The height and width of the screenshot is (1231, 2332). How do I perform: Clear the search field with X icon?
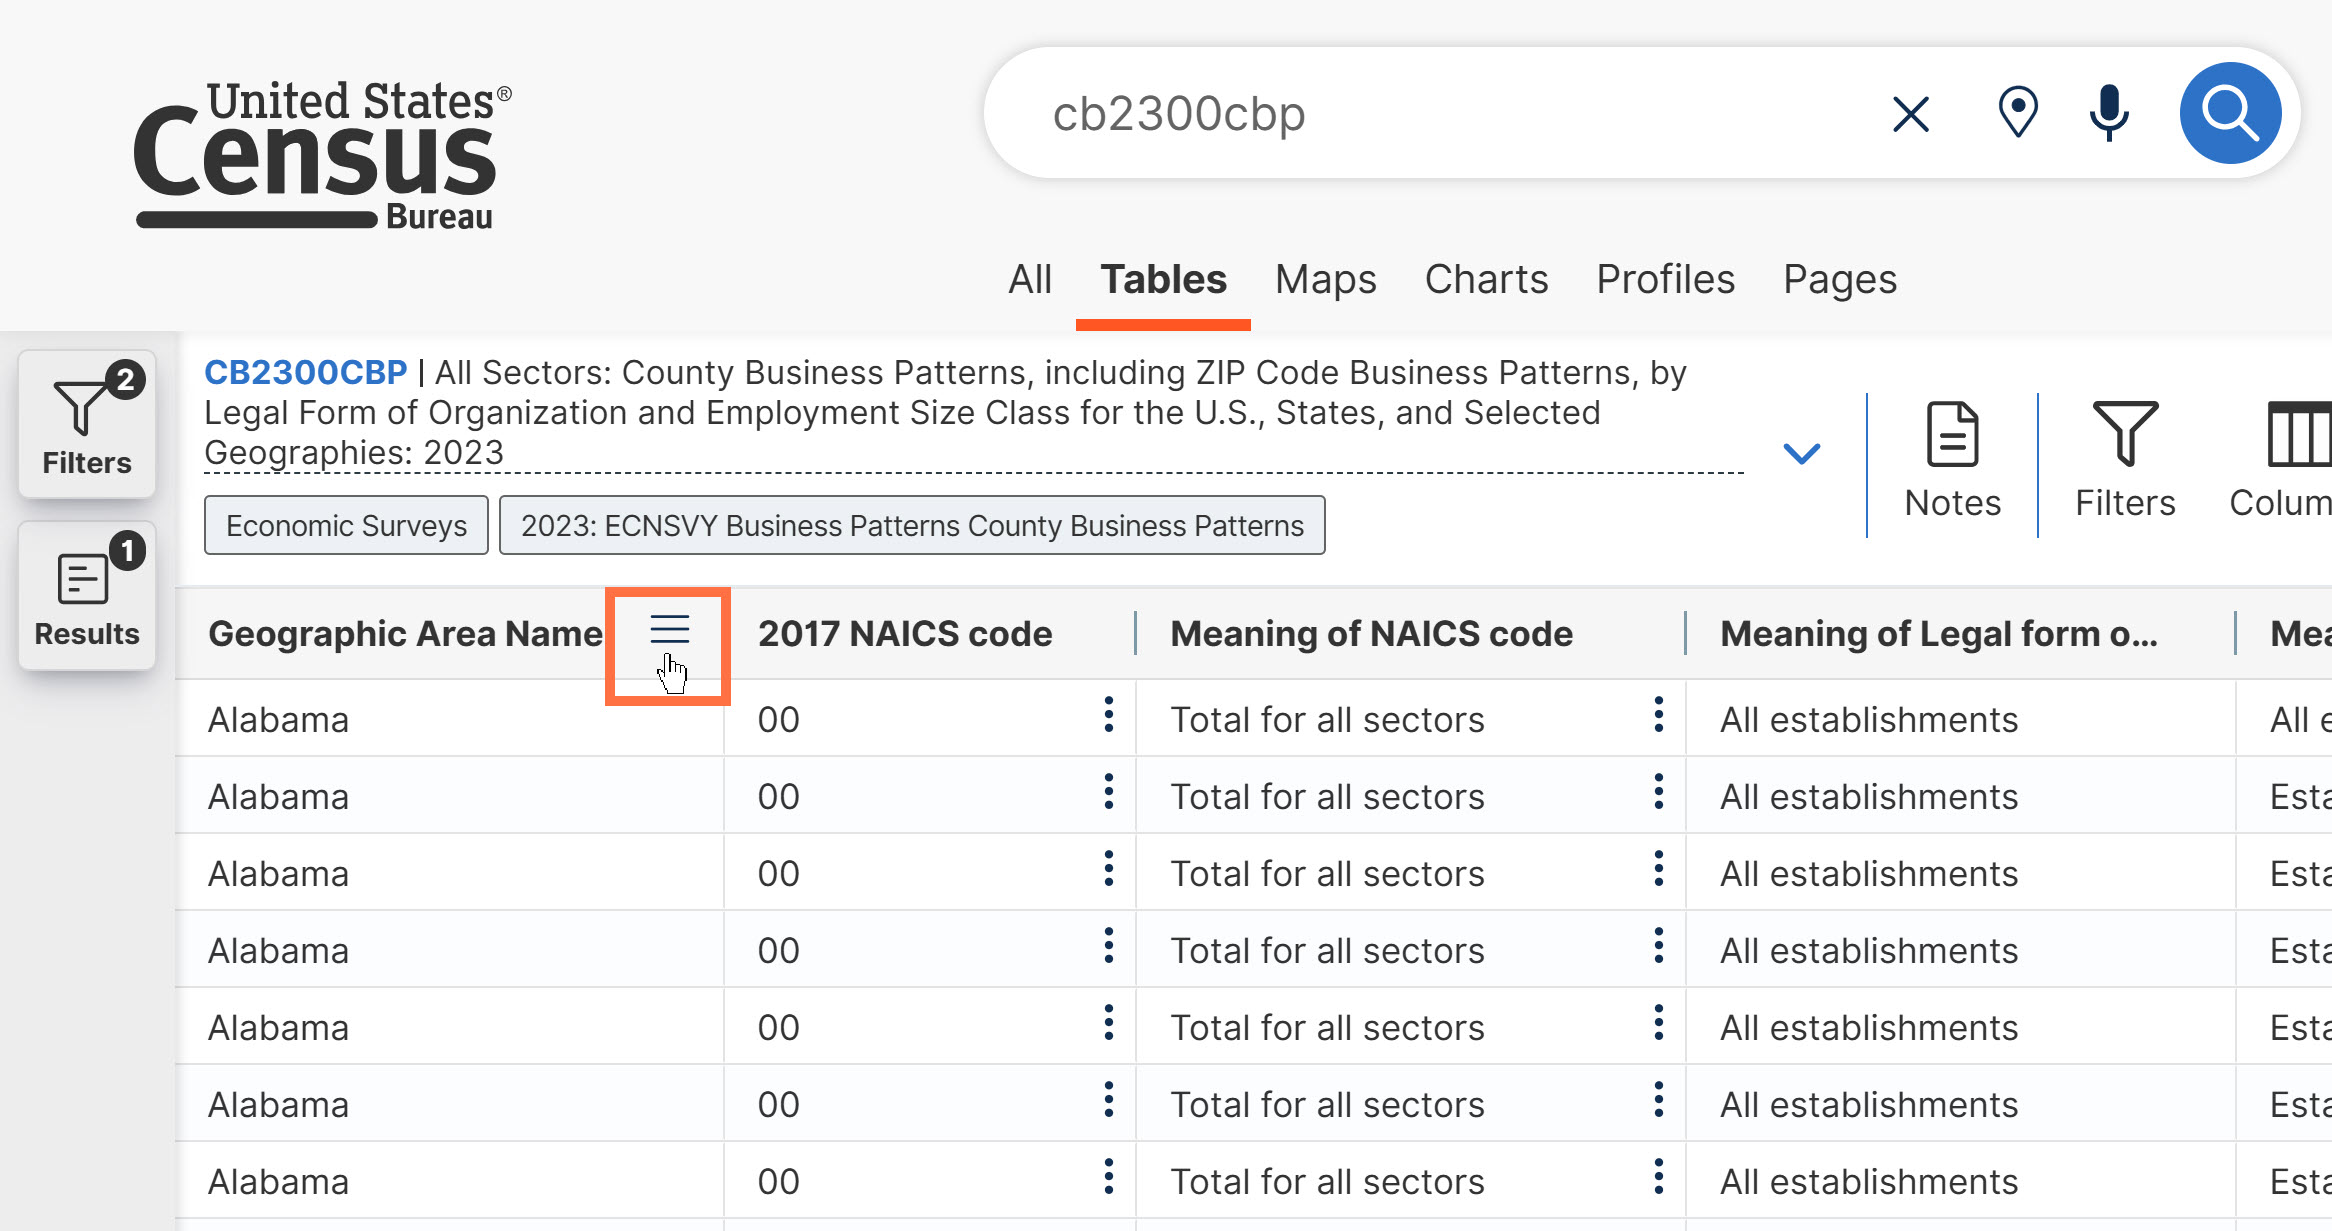[x=1910, y=114]
